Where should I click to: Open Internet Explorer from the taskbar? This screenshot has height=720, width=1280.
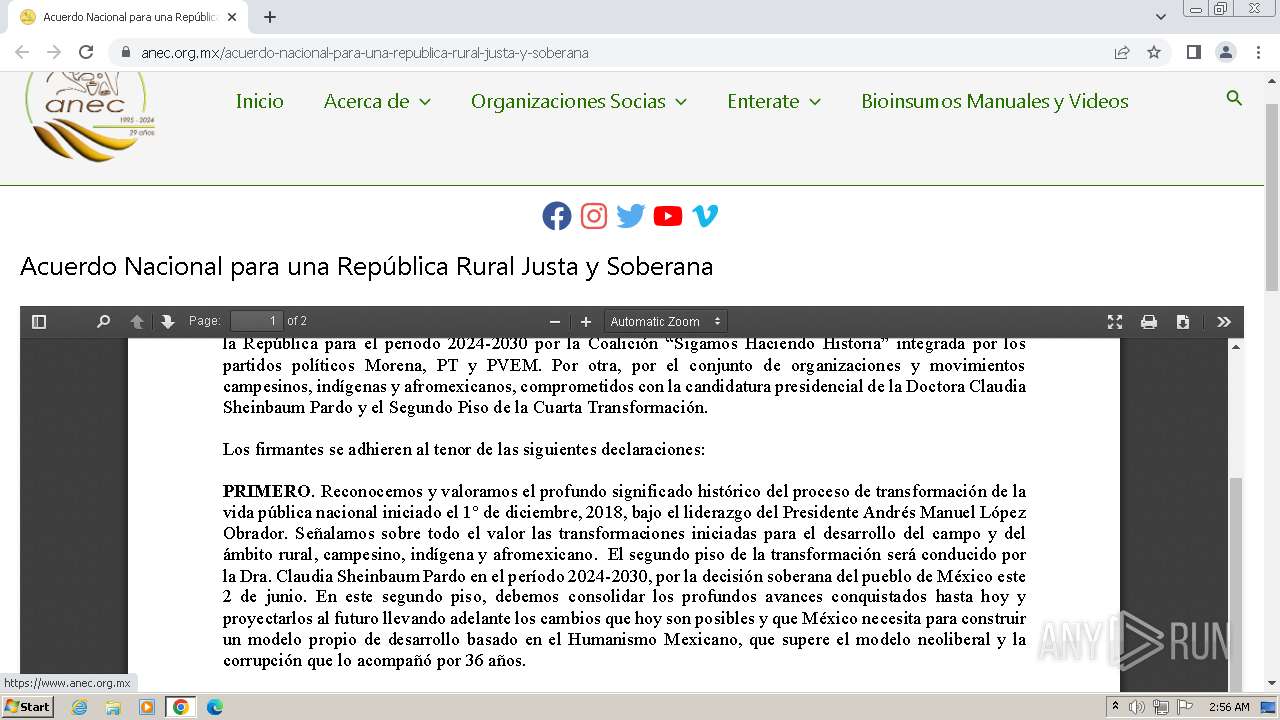(x=79, y=707)
